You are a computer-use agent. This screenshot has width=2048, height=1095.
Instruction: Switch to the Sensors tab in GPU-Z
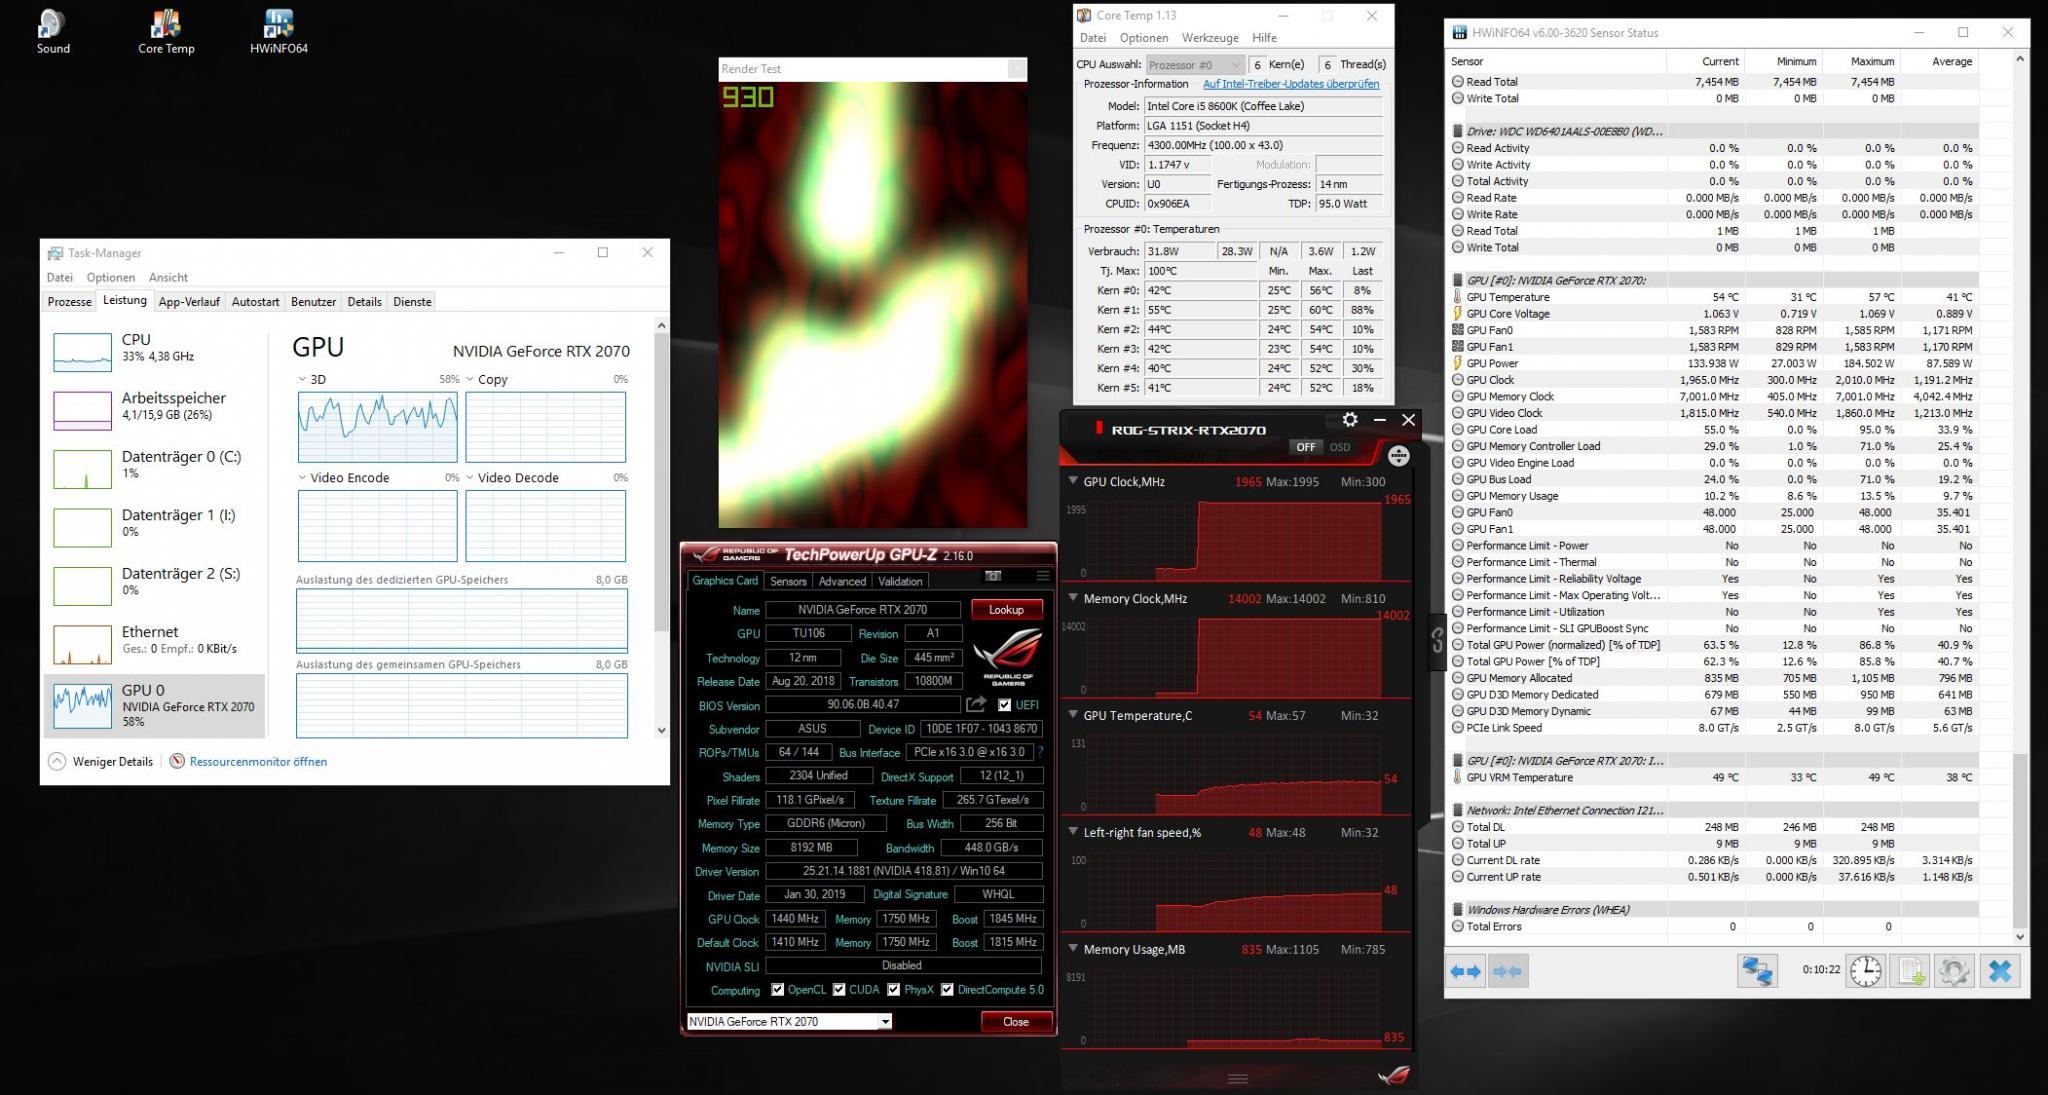788,581
